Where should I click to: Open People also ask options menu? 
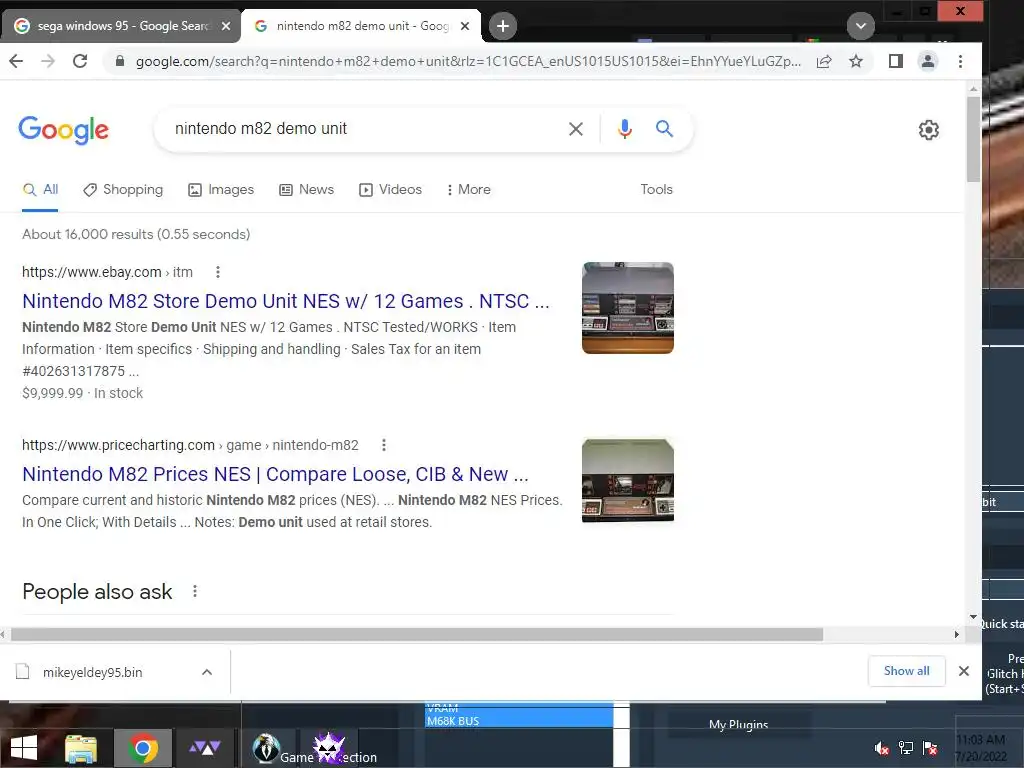click(x=195, y=591)
